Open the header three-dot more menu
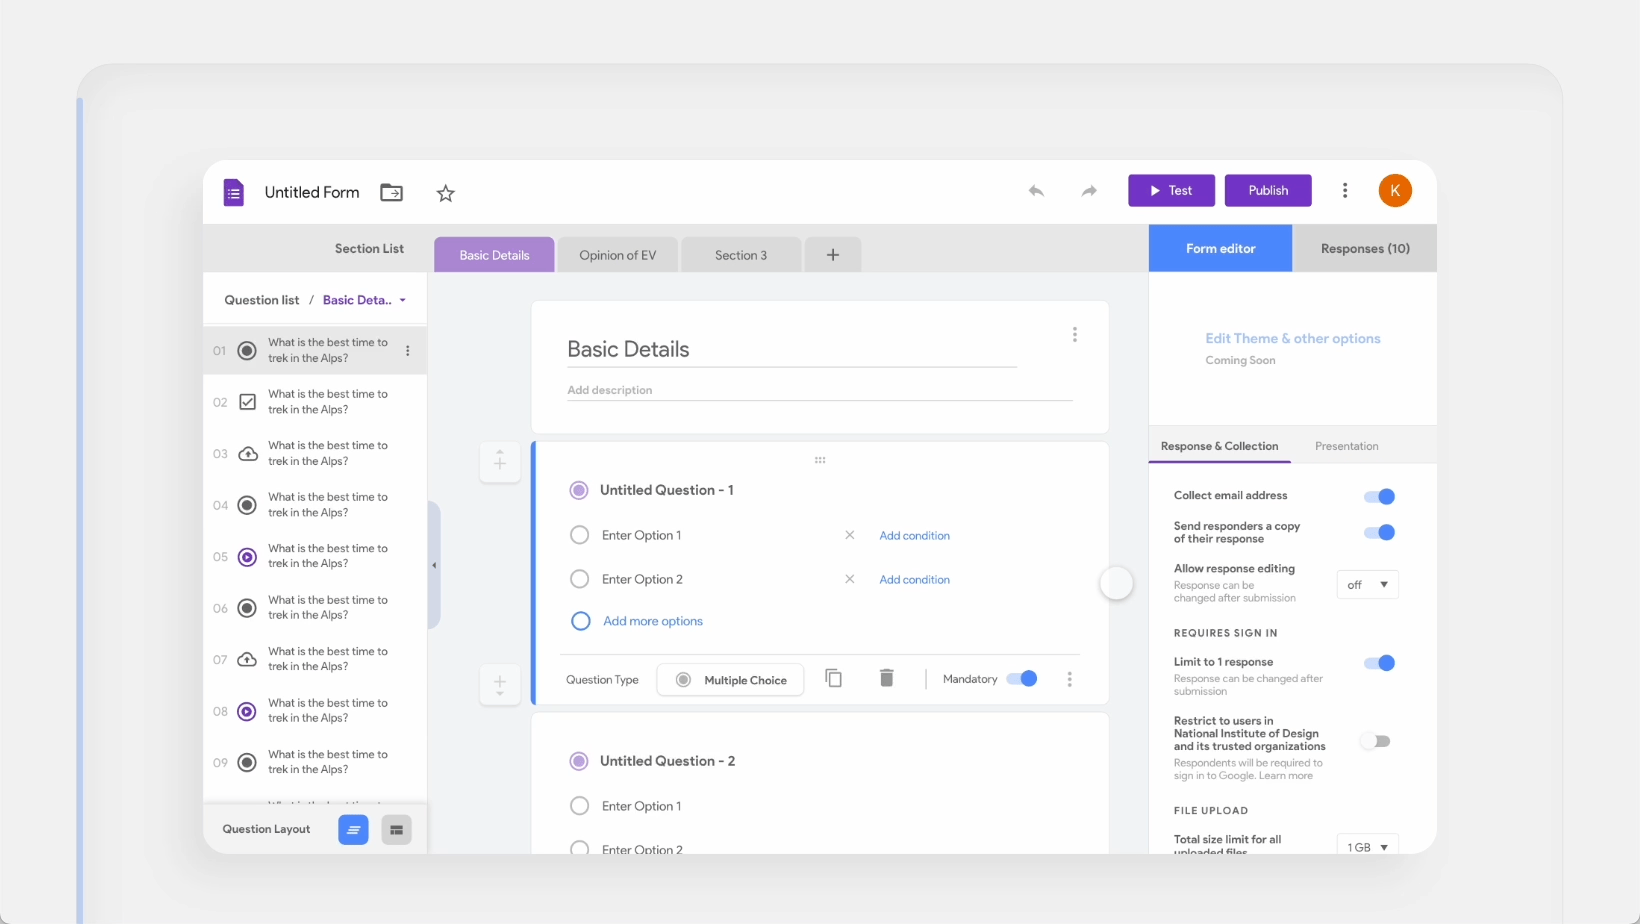1640x924 pixels. (x=1345, y=190)
